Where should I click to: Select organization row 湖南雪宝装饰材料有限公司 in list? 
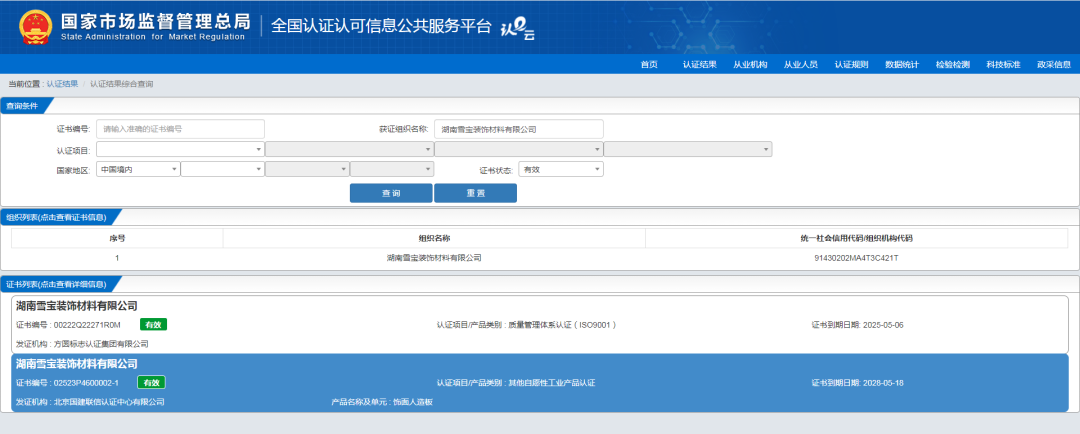pos(434,258)
